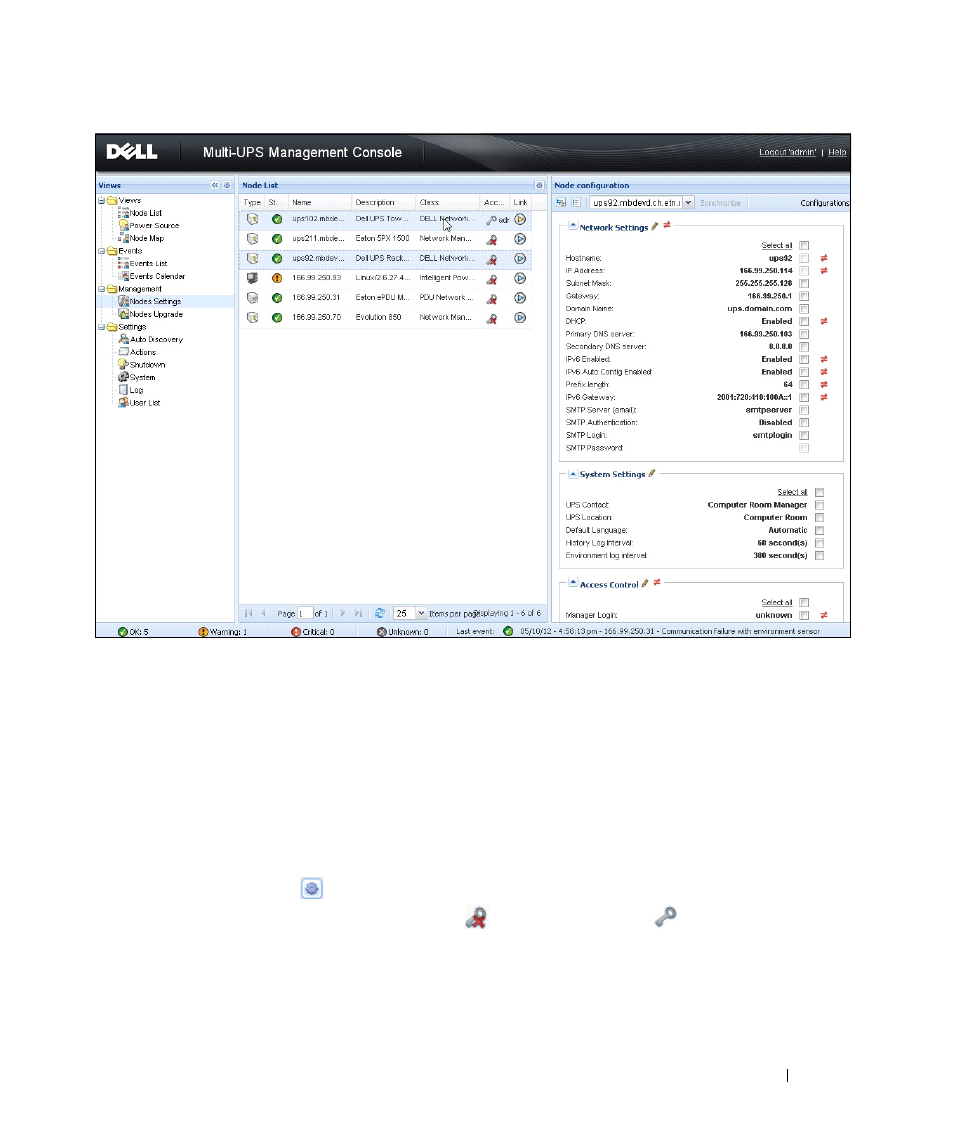Go to the next page of node list
954x1145 pixels.
click(x=343, y=613)
